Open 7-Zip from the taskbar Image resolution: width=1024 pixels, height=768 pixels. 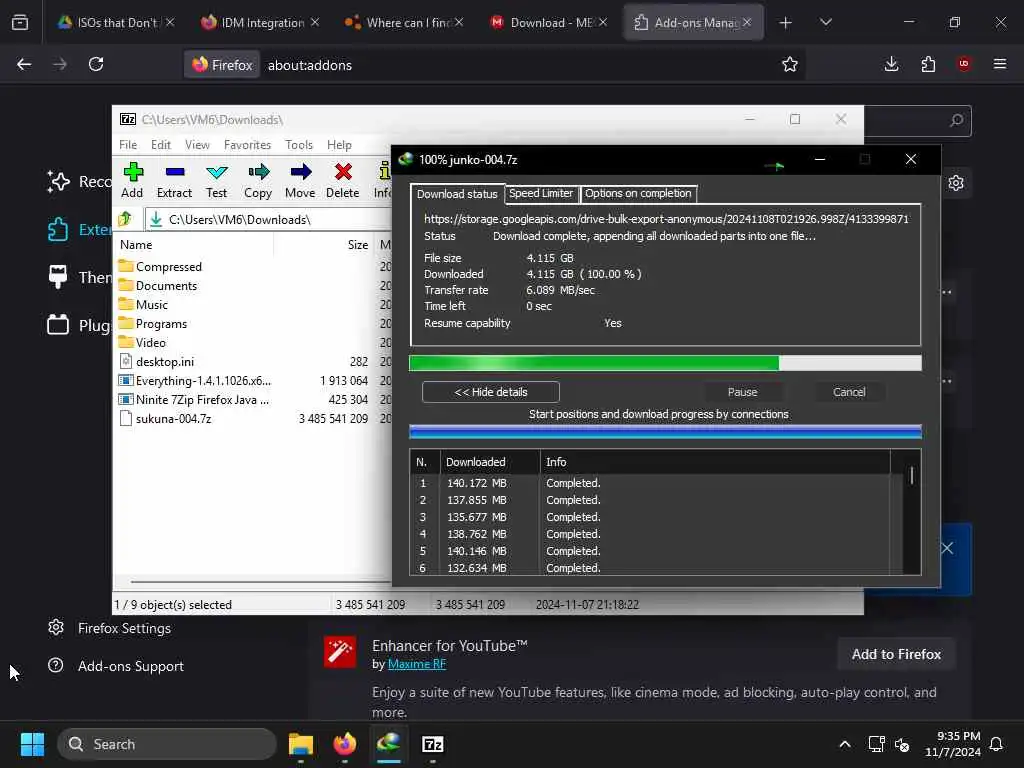[432, 744]
